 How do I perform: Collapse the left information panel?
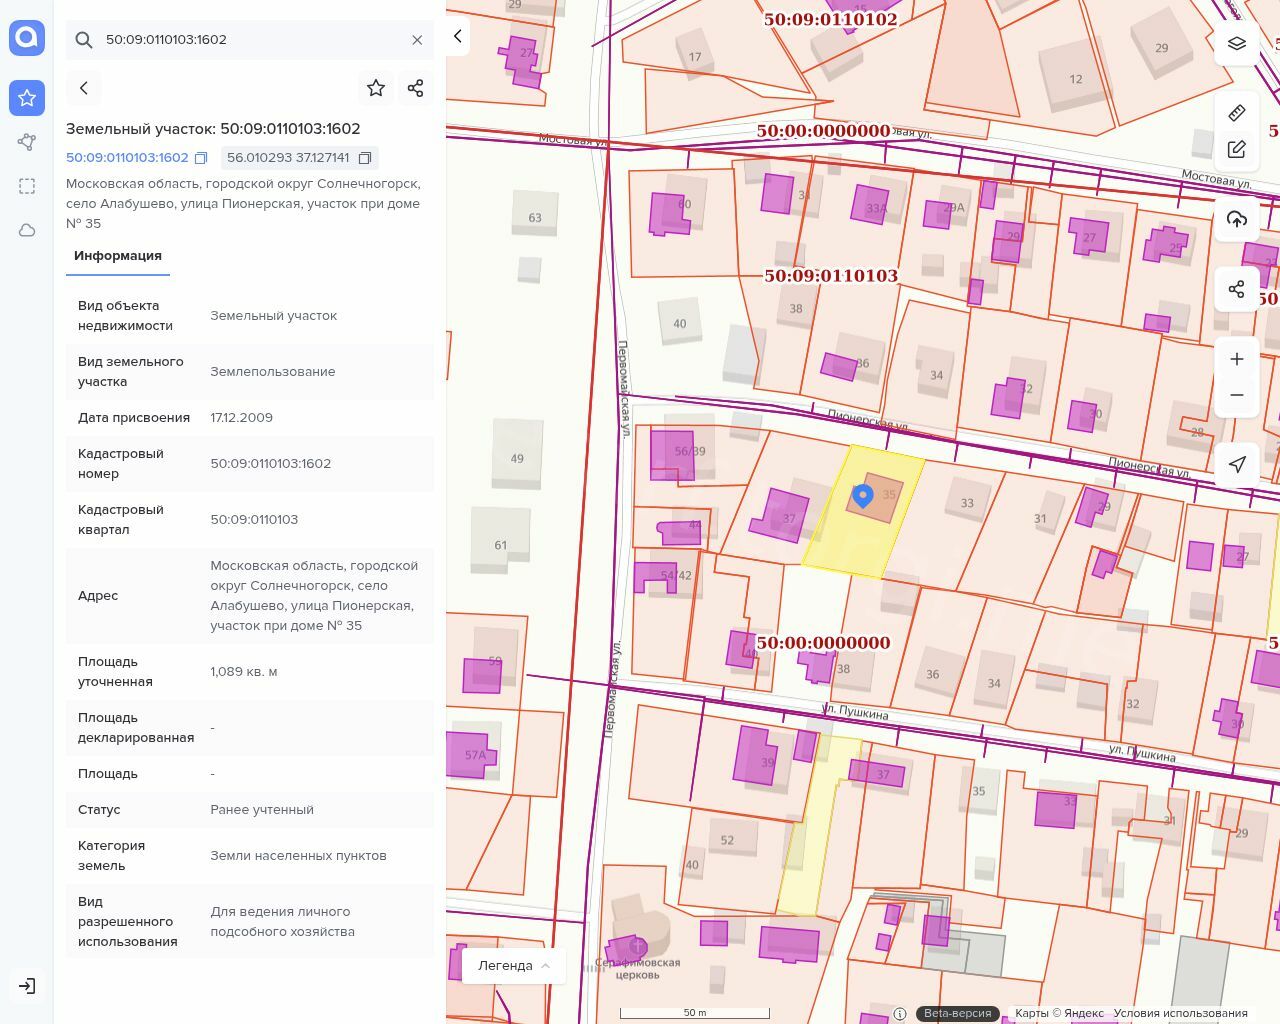tap(458, 37)
